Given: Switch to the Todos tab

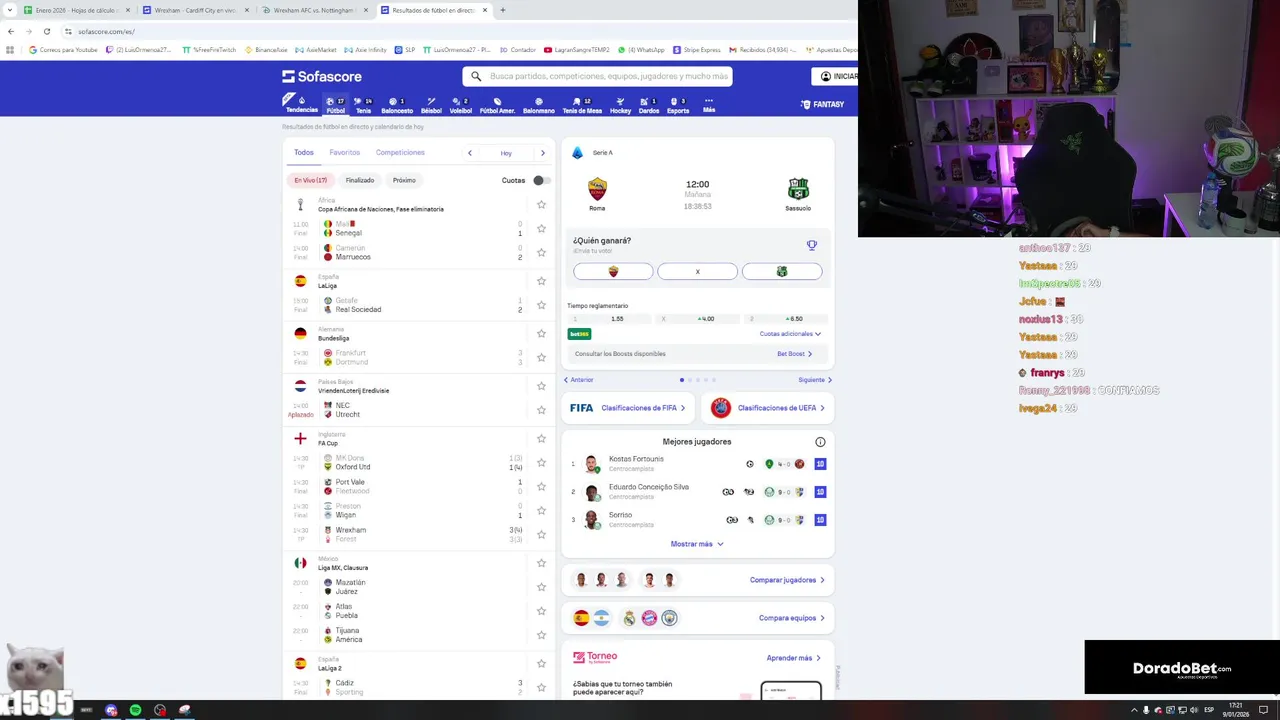Looking at the screenshot, I should pyautogui.click(x=304, y=153).
